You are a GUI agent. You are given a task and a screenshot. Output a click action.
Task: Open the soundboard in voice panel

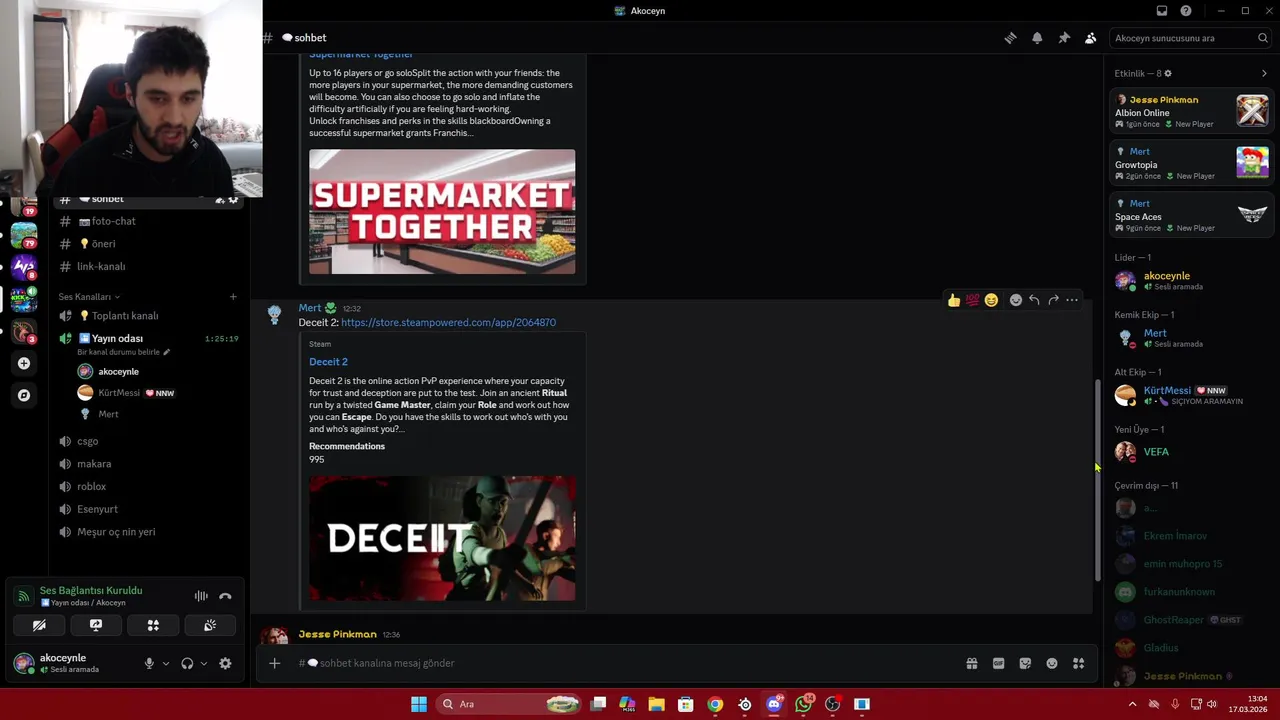click(x=210, y=625)
